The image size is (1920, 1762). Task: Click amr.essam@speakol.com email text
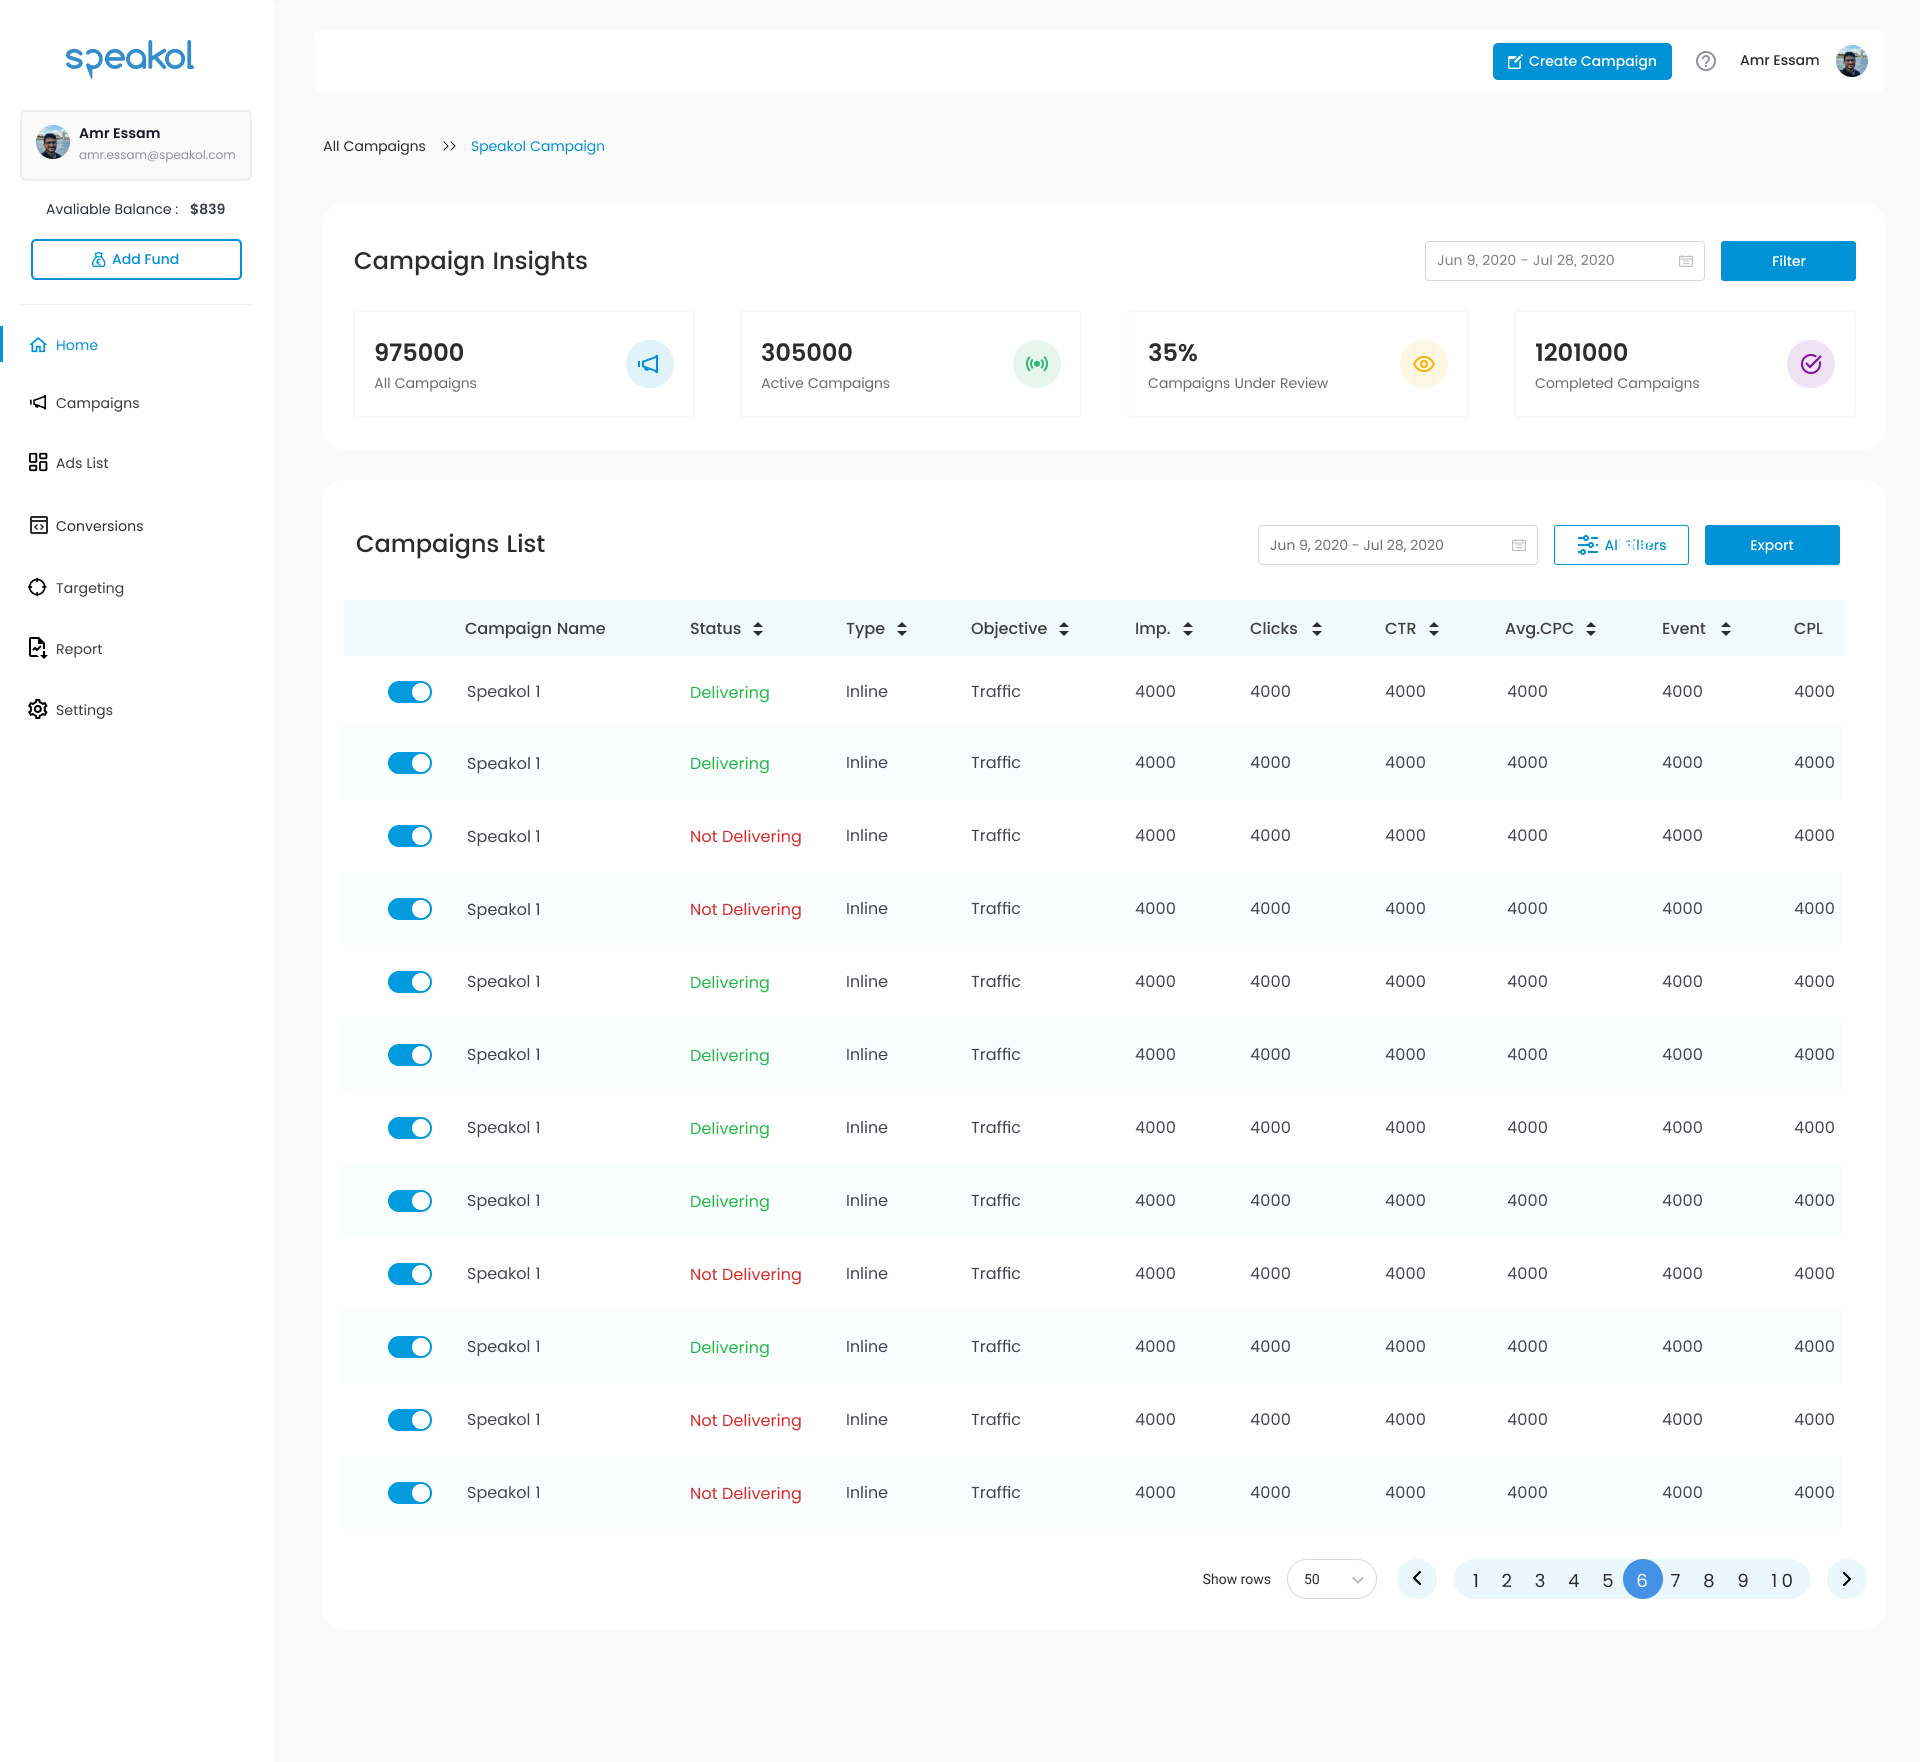157,155
